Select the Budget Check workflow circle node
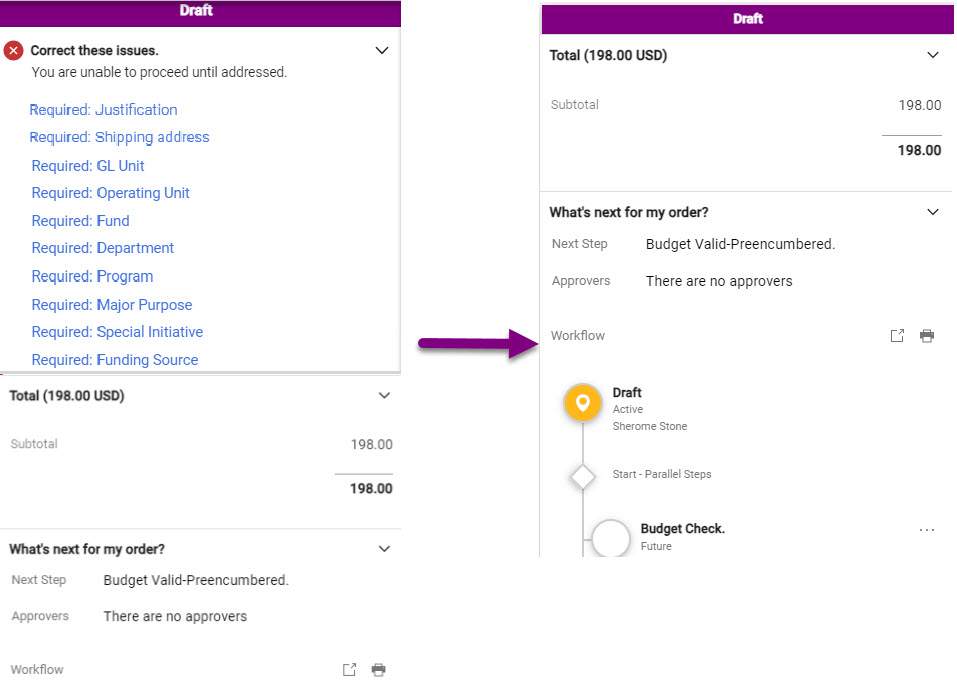The width and height of the screenshot is (957, 688). click(611, 536)
